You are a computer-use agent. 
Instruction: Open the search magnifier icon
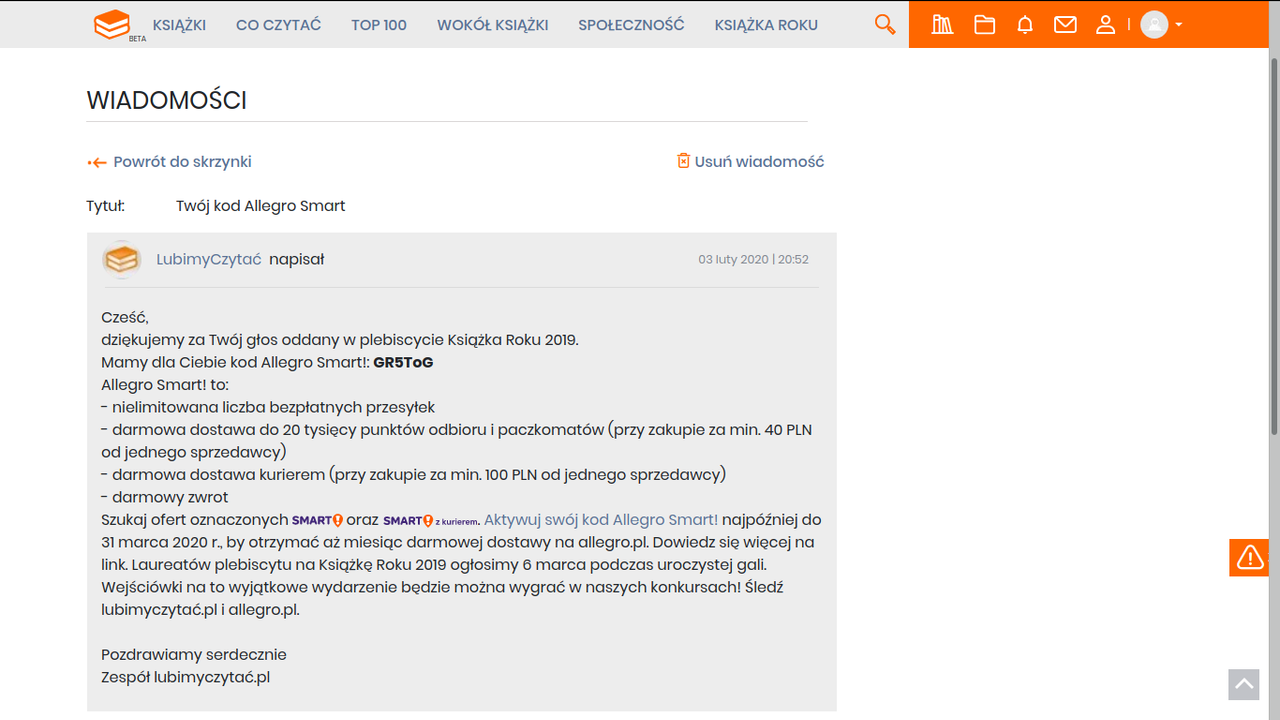pyautogui.click(x=885, y=24)
